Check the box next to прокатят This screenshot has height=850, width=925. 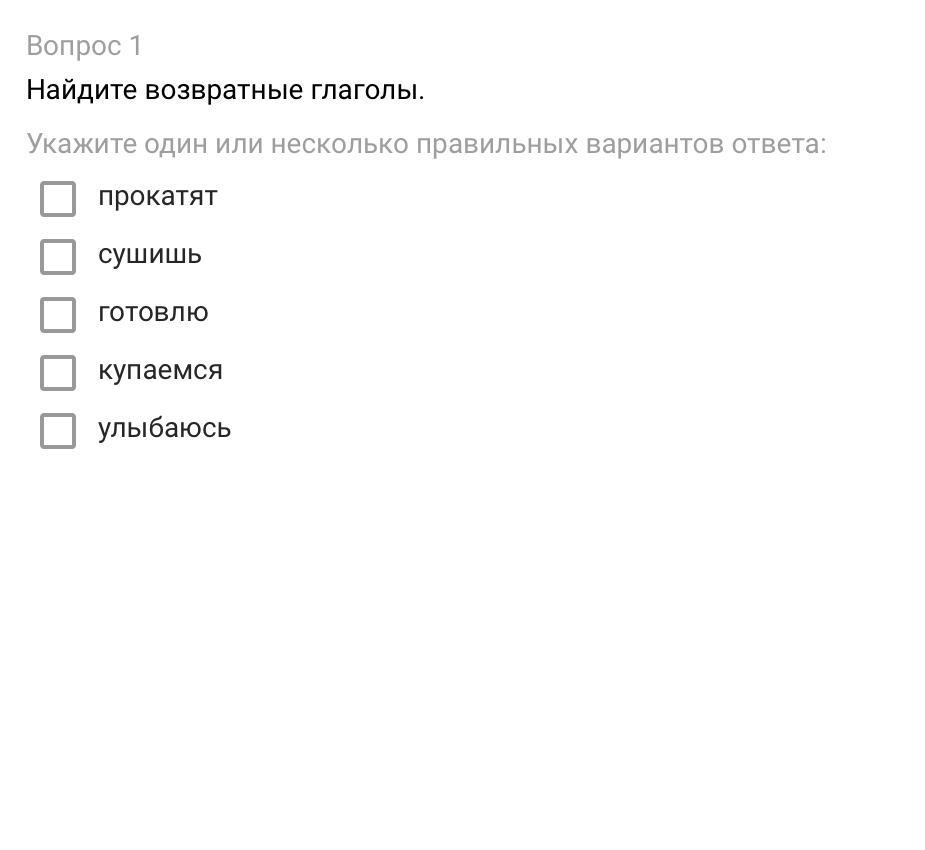(58, 198)
